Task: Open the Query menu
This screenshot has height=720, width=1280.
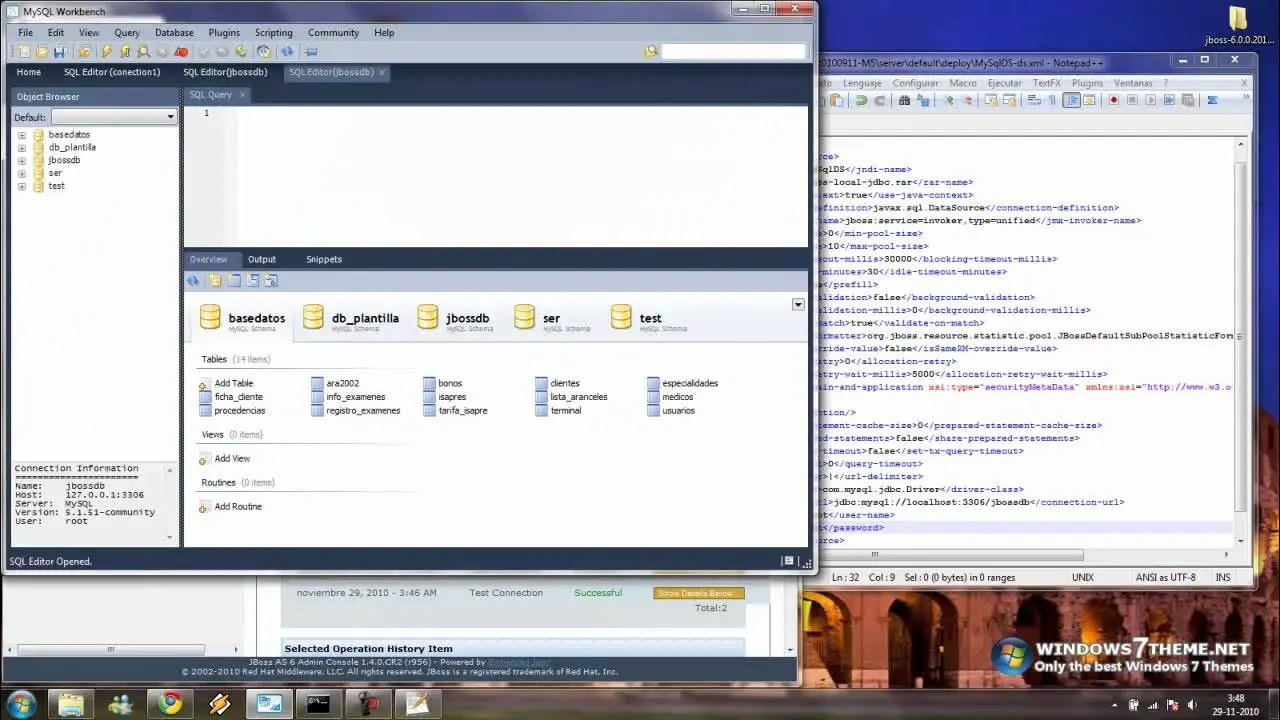Action: click(127, 32)
